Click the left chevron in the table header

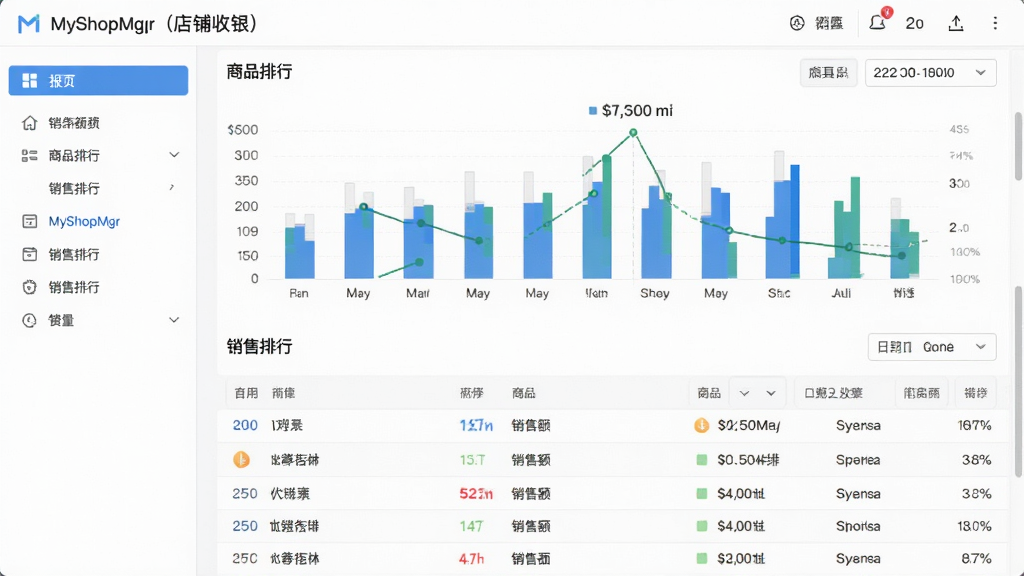pos(744,393)
